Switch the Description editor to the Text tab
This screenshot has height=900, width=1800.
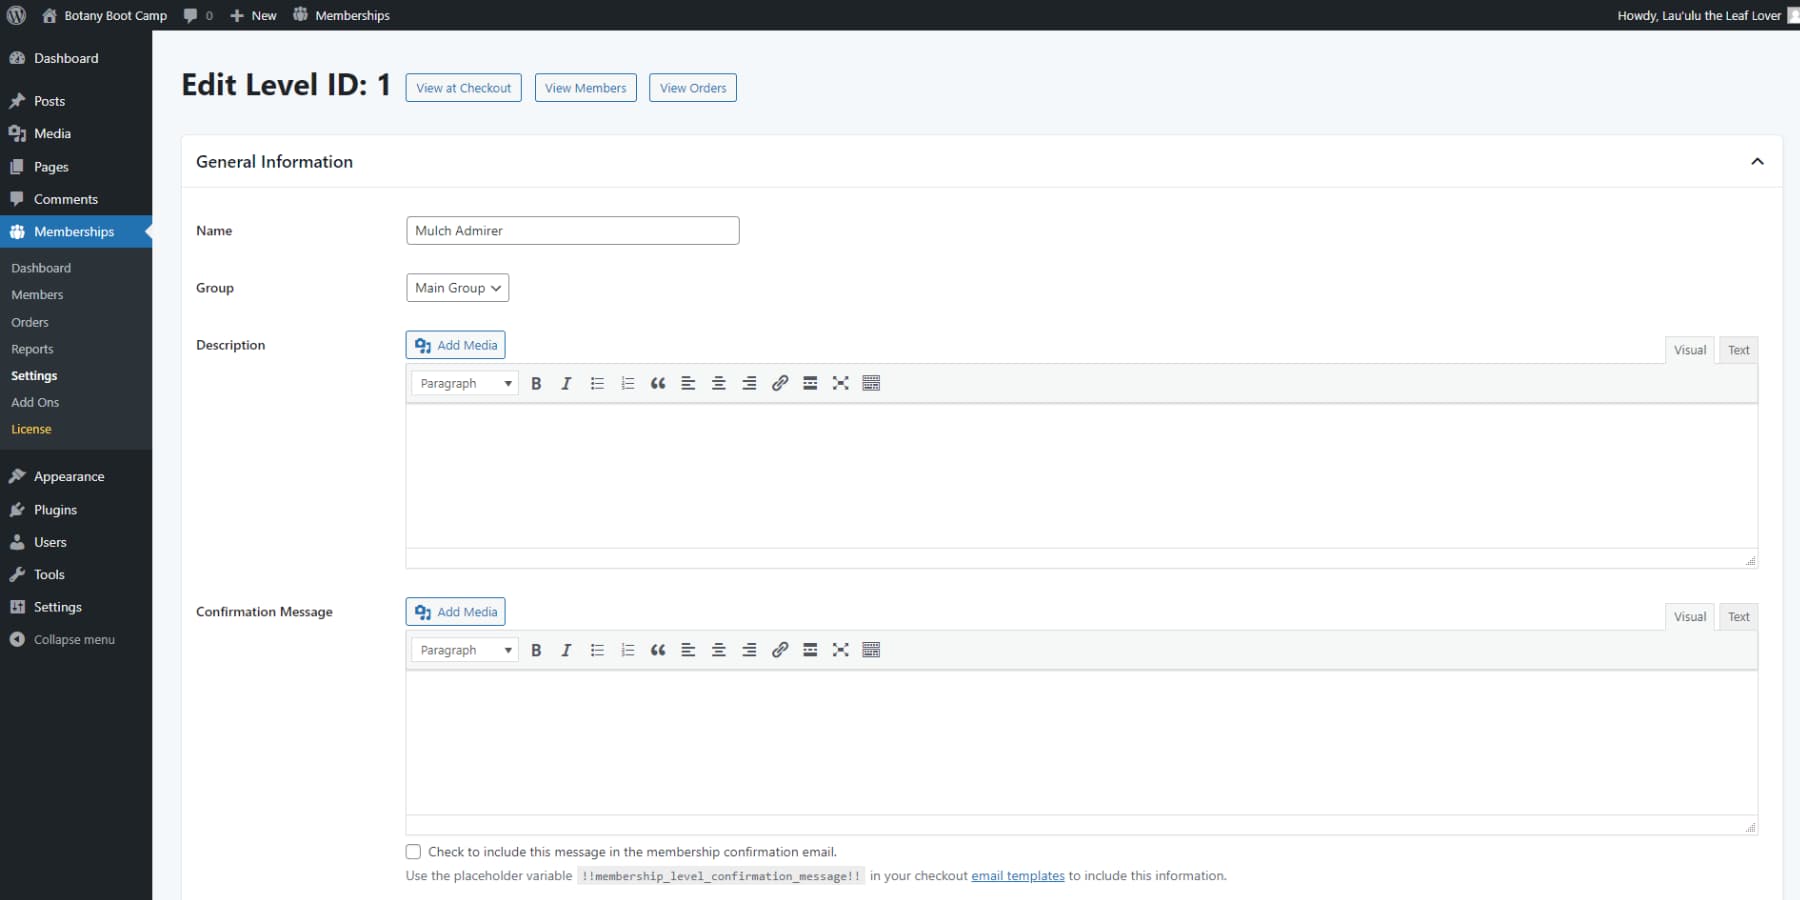tap(1738, 349)
